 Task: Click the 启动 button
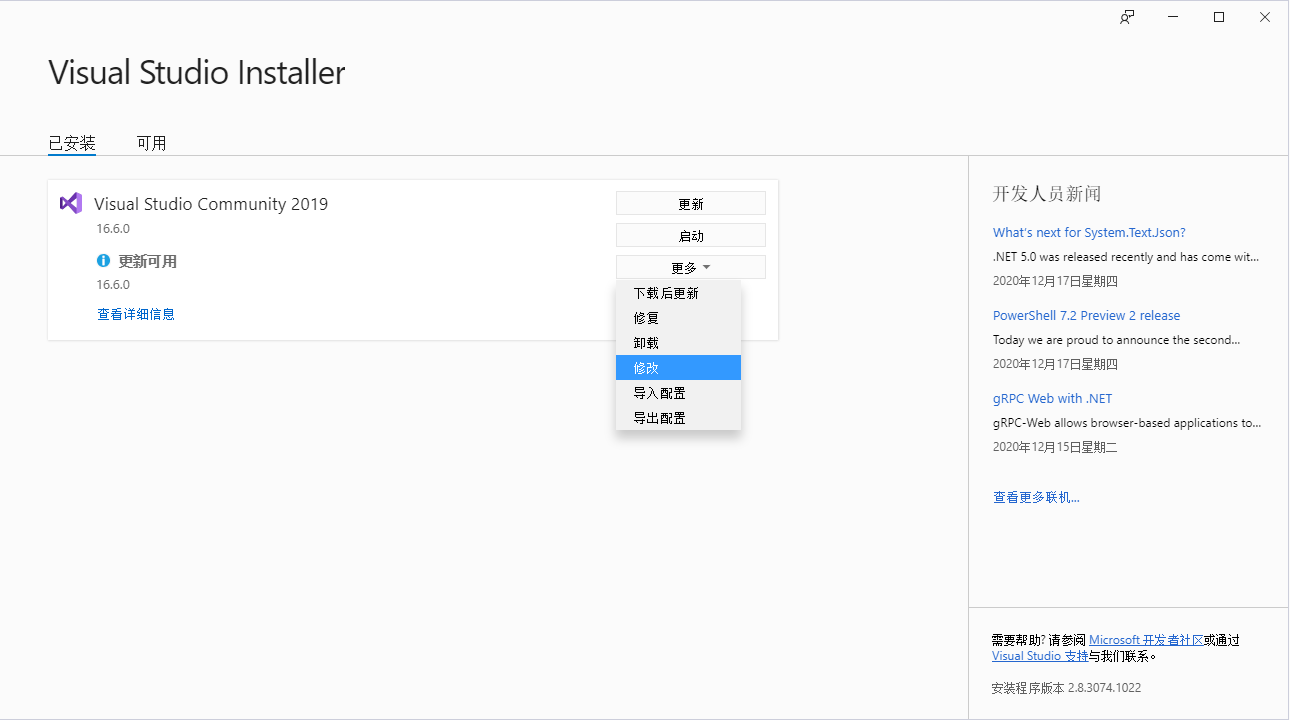tap(691, 235)
